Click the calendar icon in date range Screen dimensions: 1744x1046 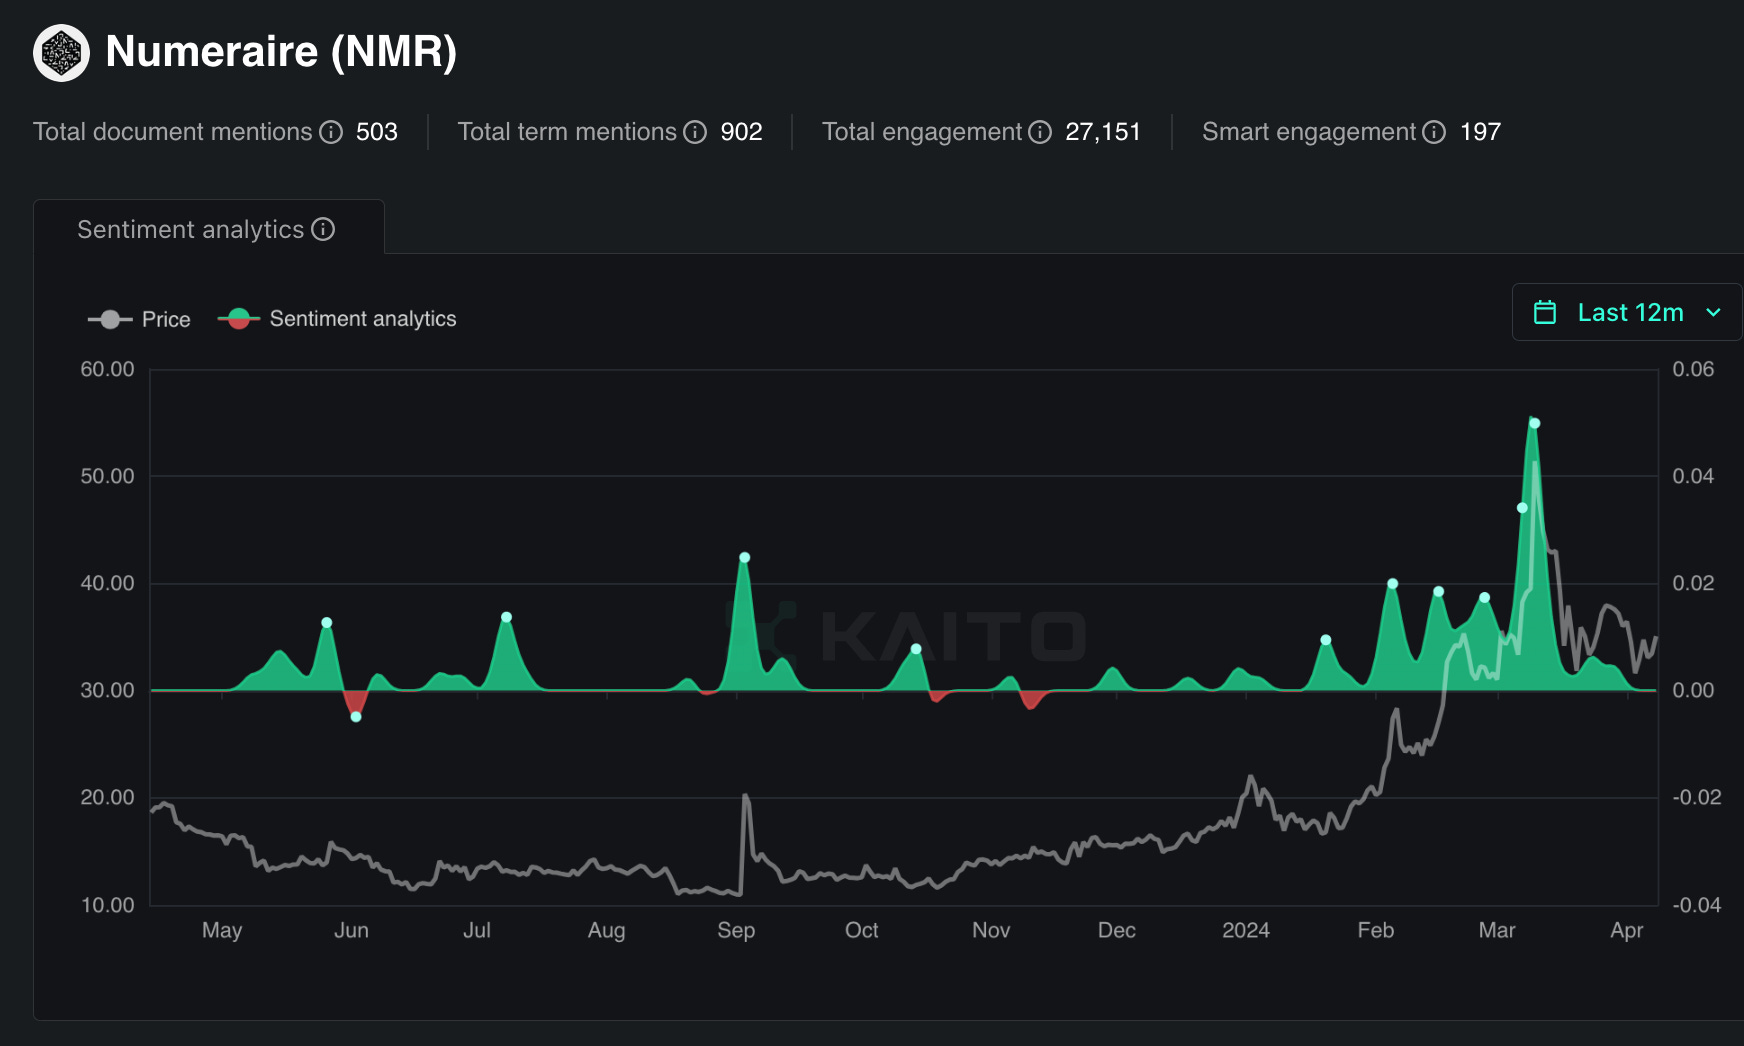point(1545,313)
